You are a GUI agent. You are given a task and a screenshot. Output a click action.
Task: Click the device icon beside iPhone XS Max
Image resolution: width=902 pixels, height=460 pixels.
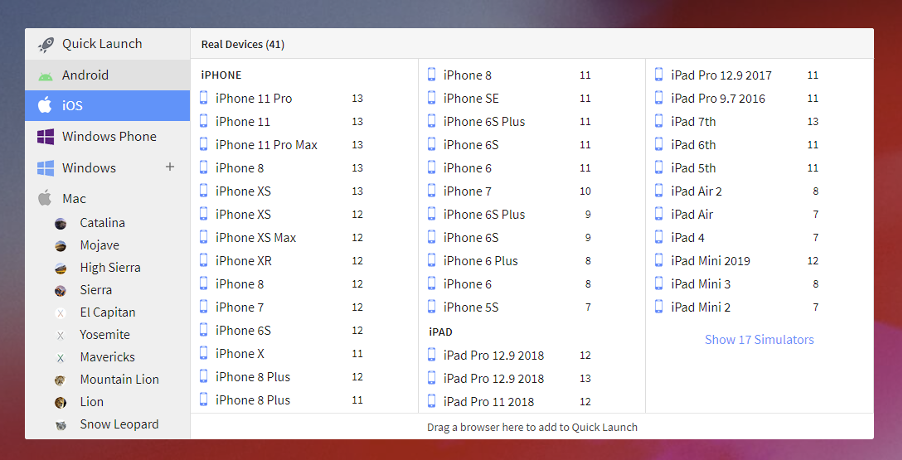(x=204, y=236)
